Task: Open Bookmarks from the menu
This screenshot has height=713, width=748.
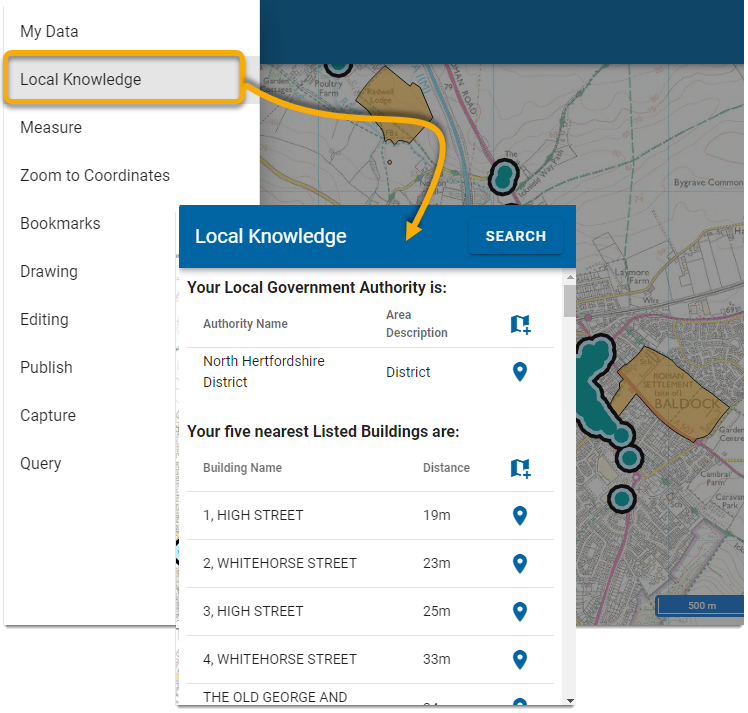Action: coord(60,224)
